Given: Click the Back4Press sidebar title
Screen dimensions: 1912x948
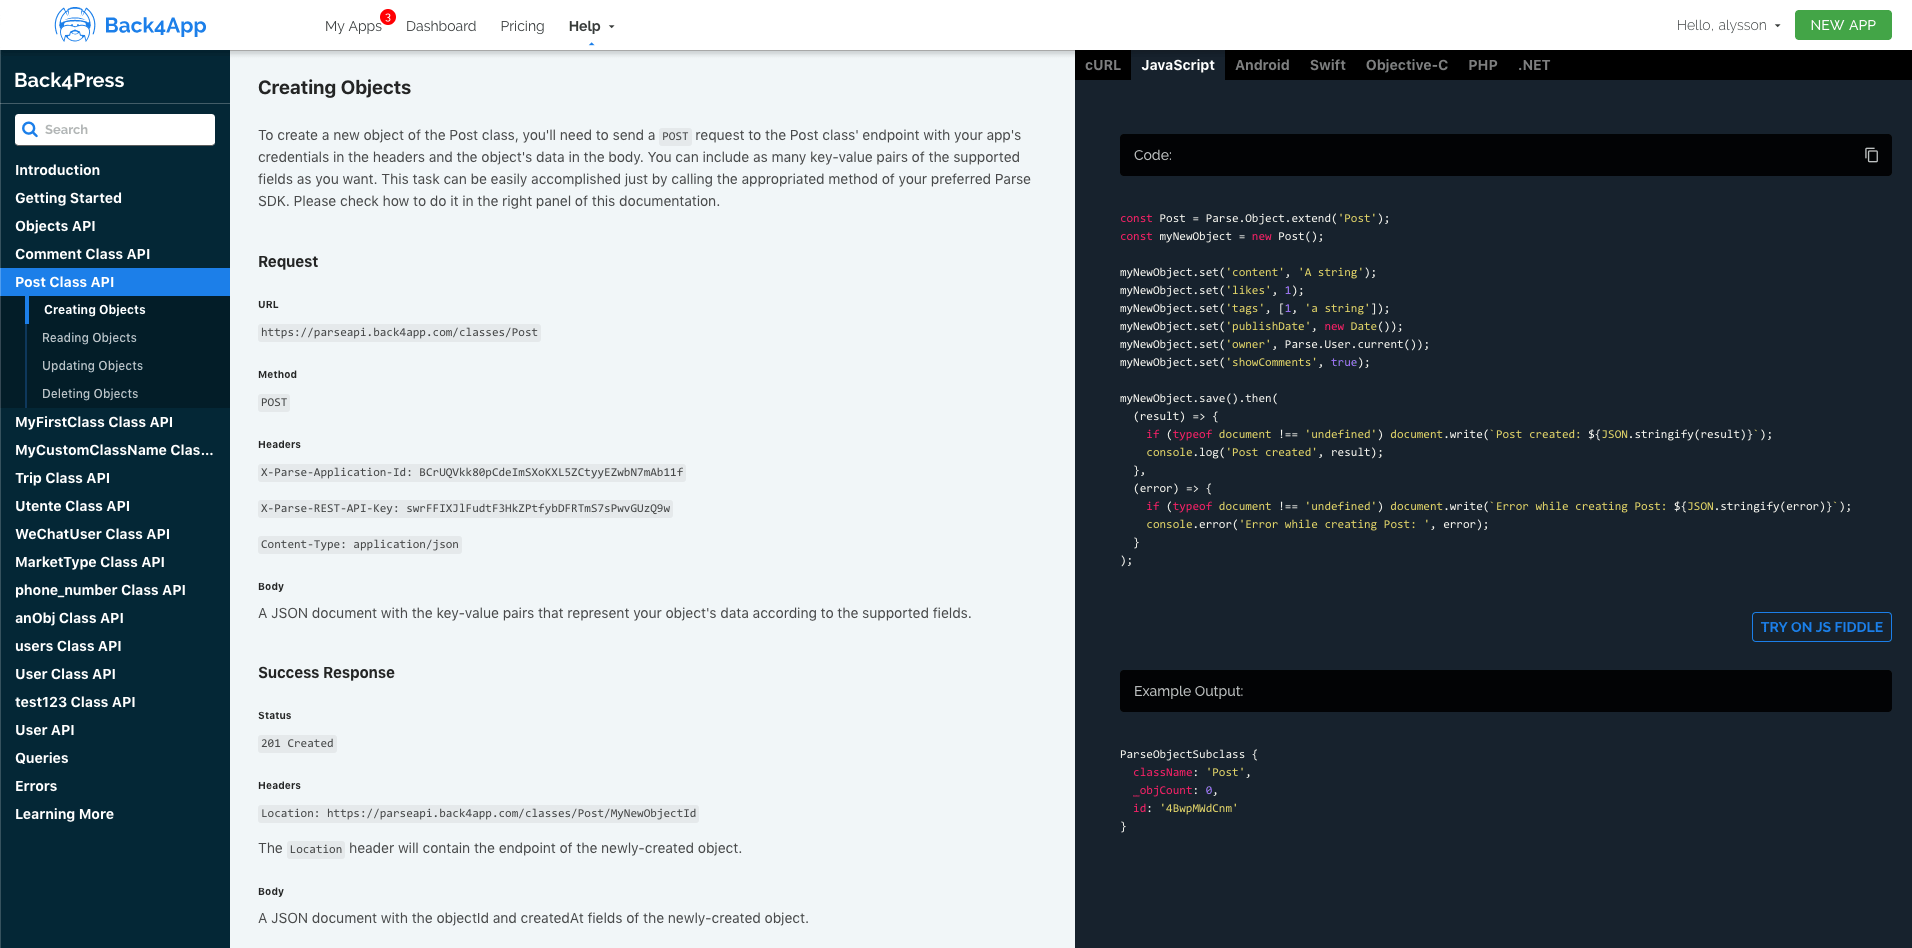Looking at the screenshot, I should coord(69,80).
